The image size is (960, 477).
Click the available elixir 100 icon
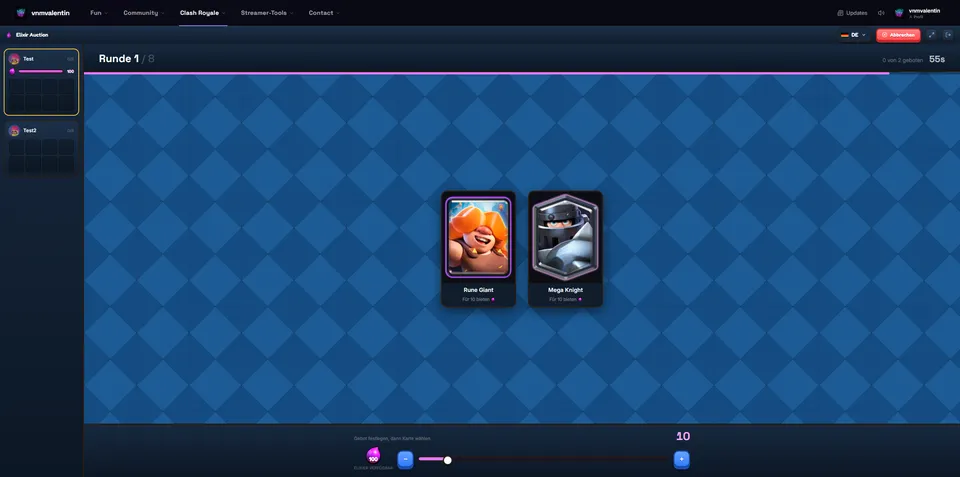[x=373, y=456]
